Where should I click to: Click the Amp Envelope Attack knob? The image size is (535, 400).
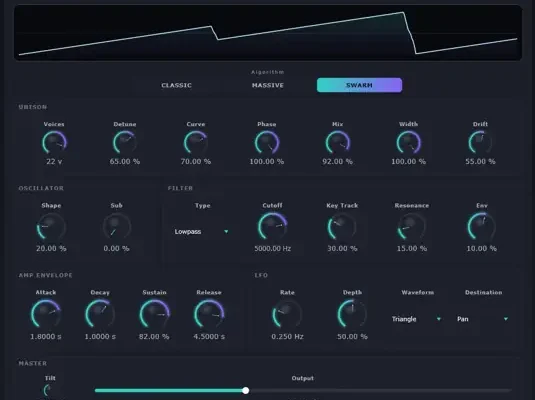[x=46, y=314]
